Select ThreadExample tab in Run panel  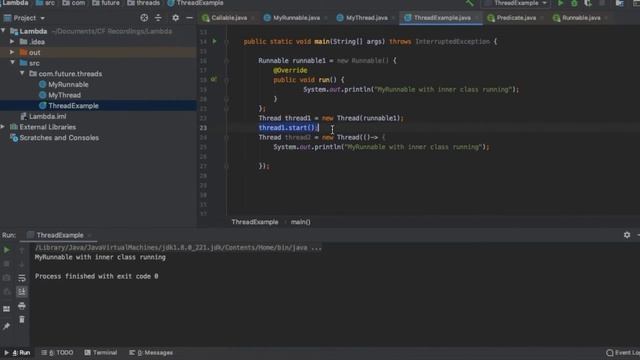coord(60,235)
